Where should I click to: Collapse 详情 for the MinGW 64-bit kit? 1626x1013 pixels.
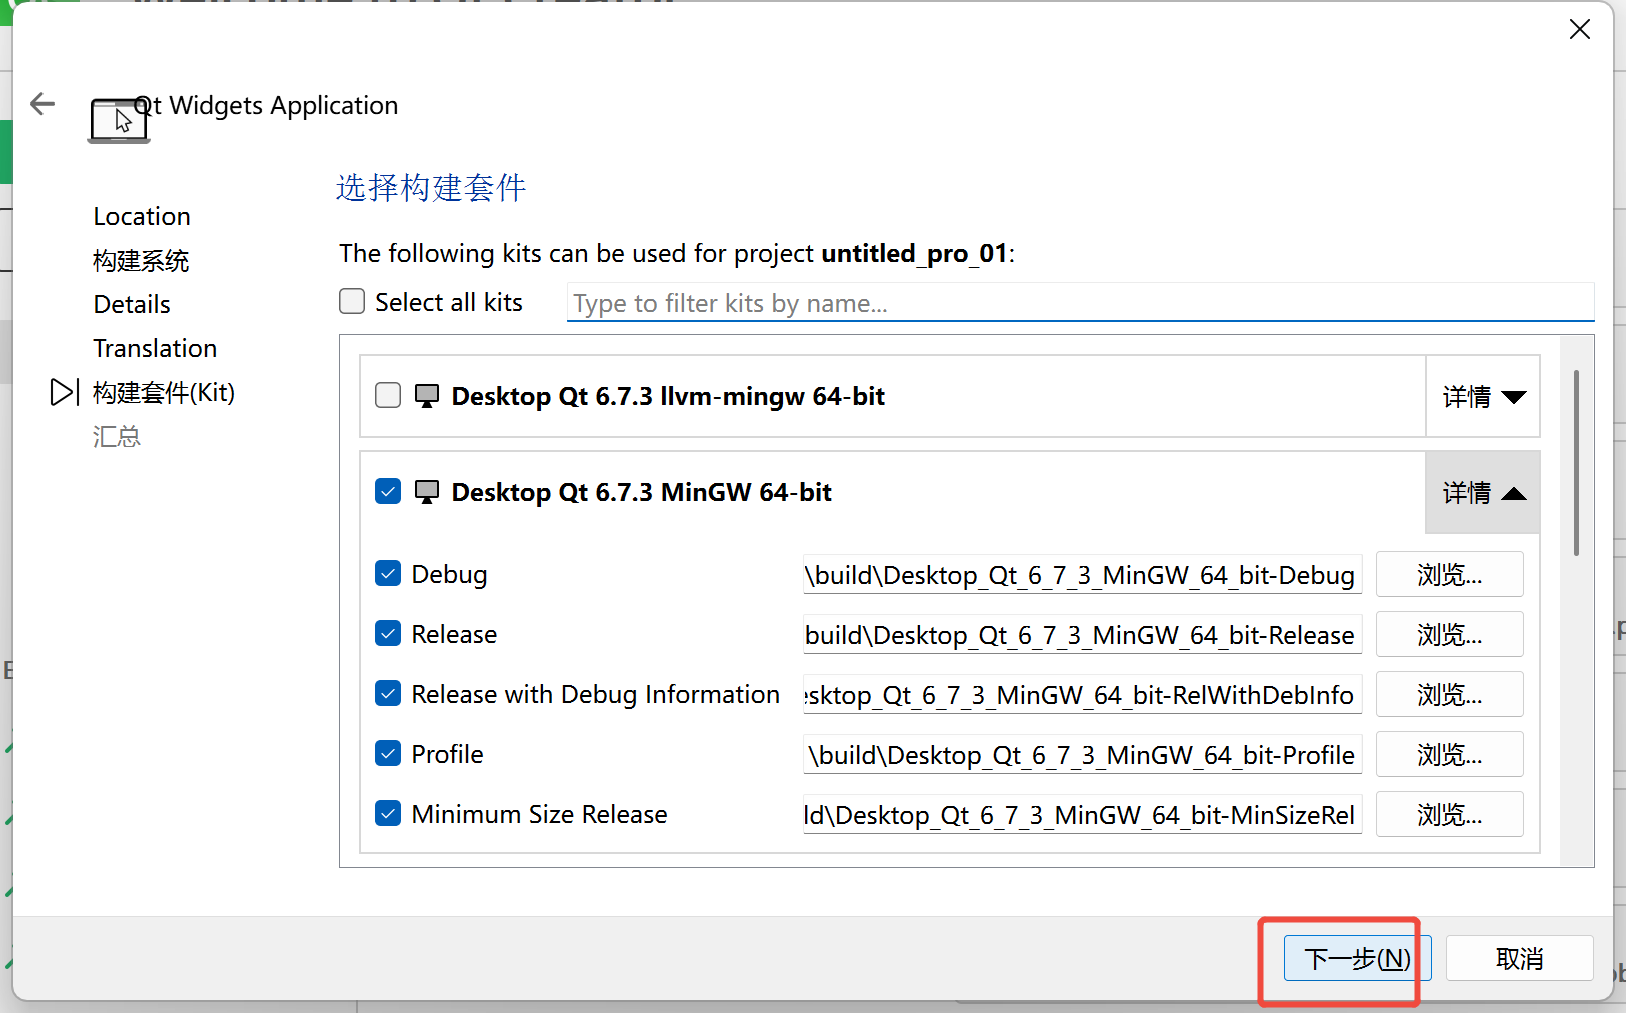pyautogui.click(x=1483, y=492)
